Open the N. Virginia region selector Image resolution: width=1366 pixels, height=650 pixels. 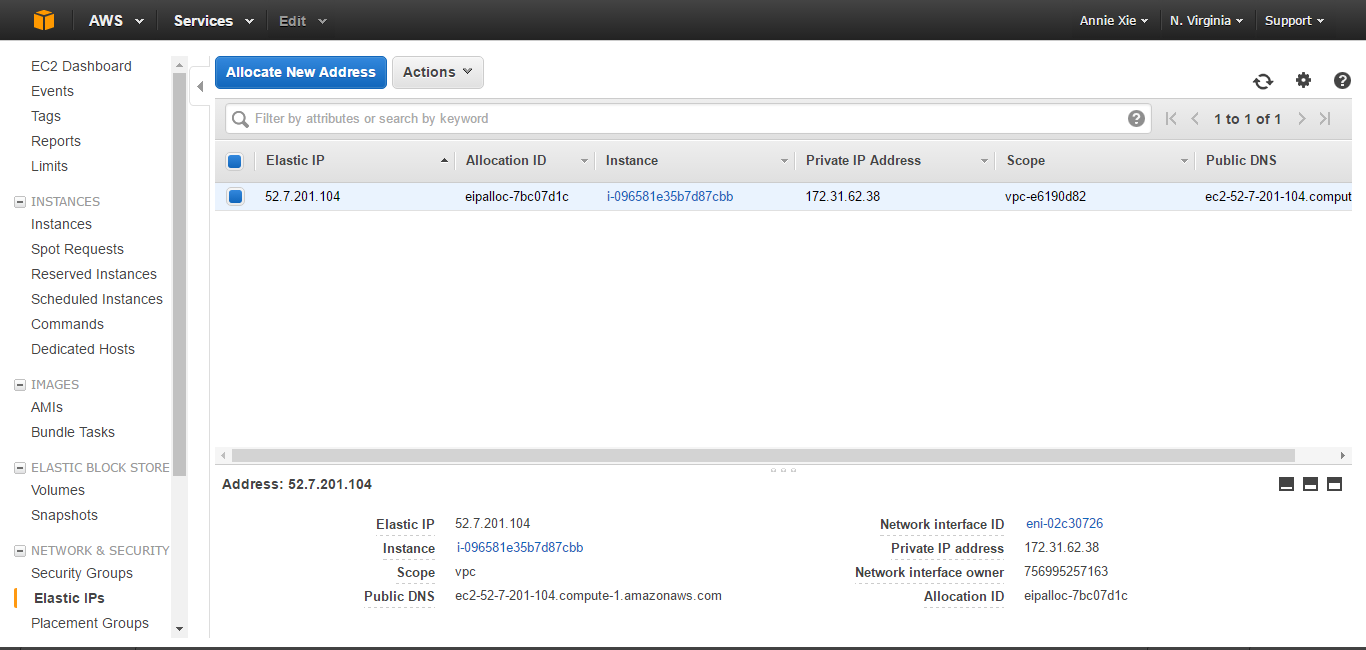tap(1206, 20)
